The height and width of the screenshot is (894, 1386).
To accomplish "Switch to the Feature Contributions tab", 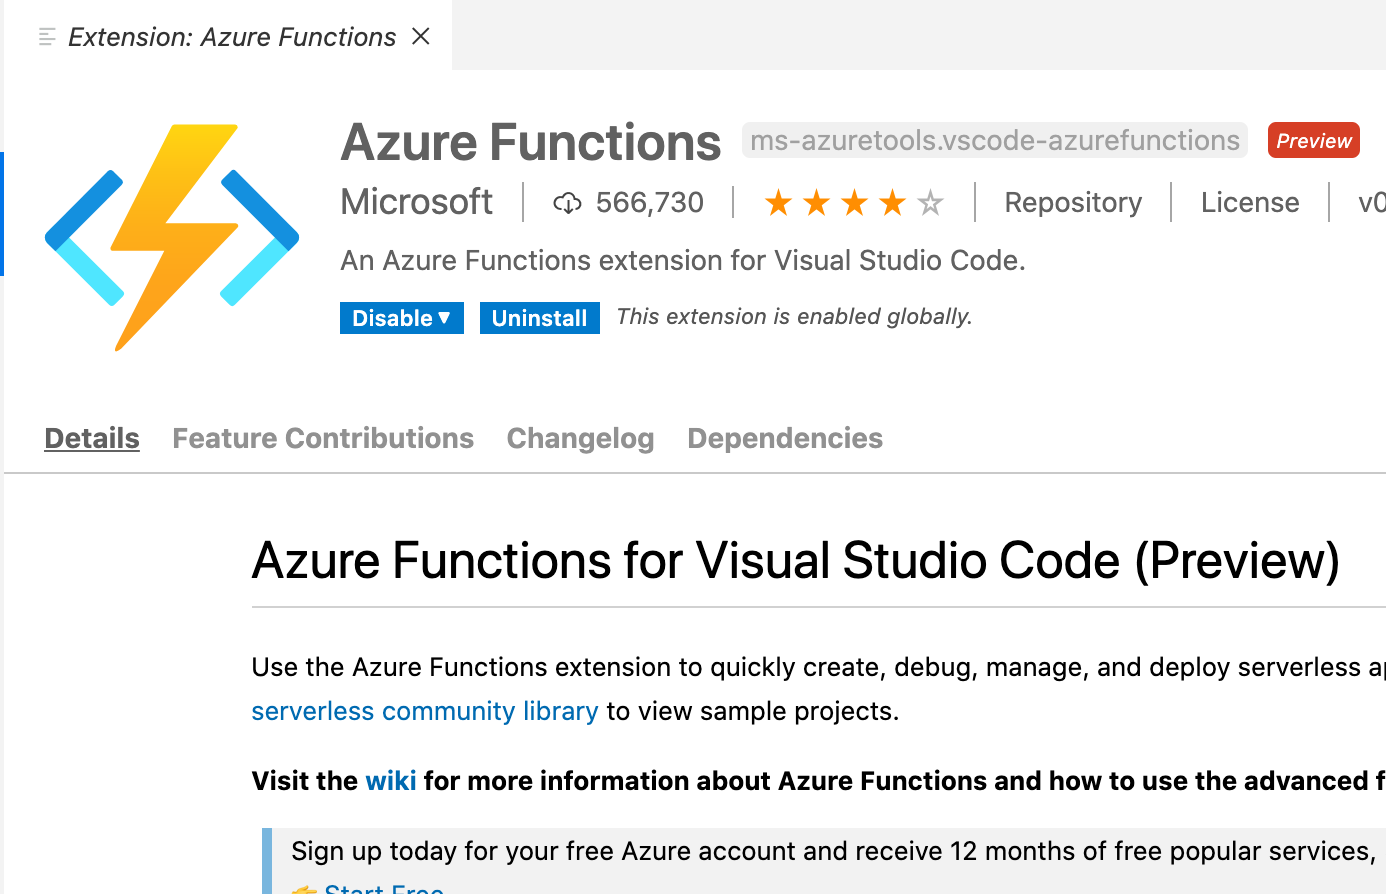I will coord(323,438).
